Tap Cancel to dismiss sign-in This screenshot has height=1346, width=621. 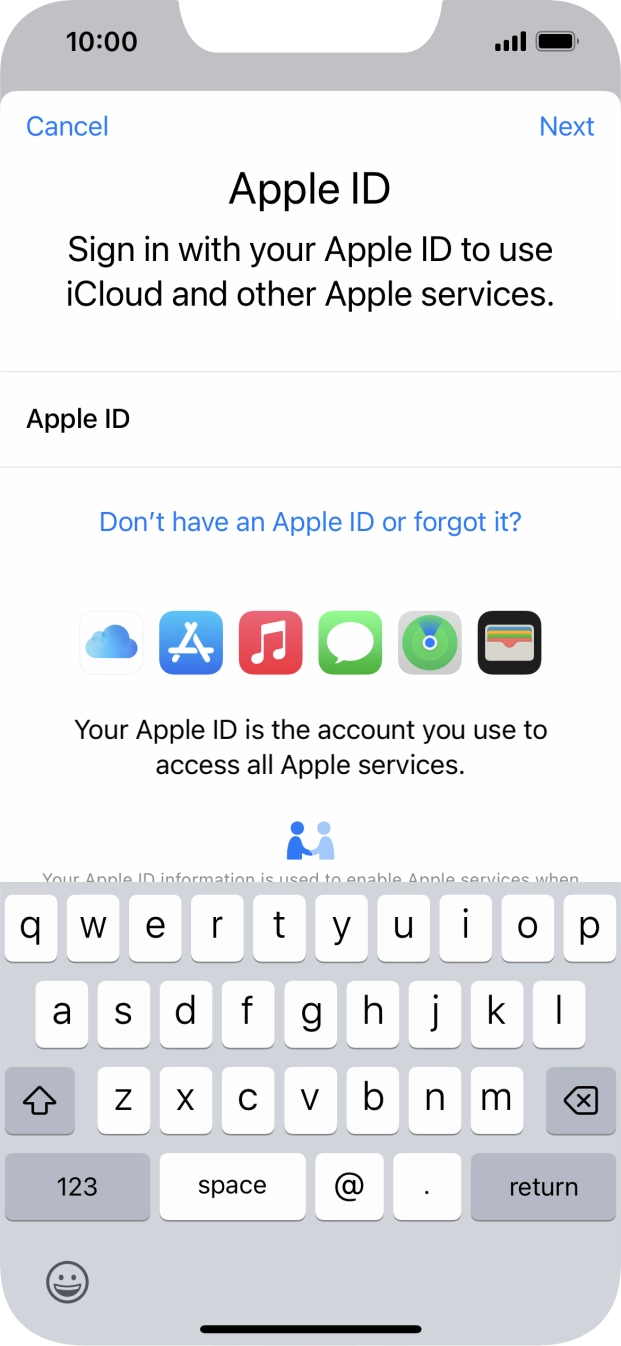click(x=67, y=126)
